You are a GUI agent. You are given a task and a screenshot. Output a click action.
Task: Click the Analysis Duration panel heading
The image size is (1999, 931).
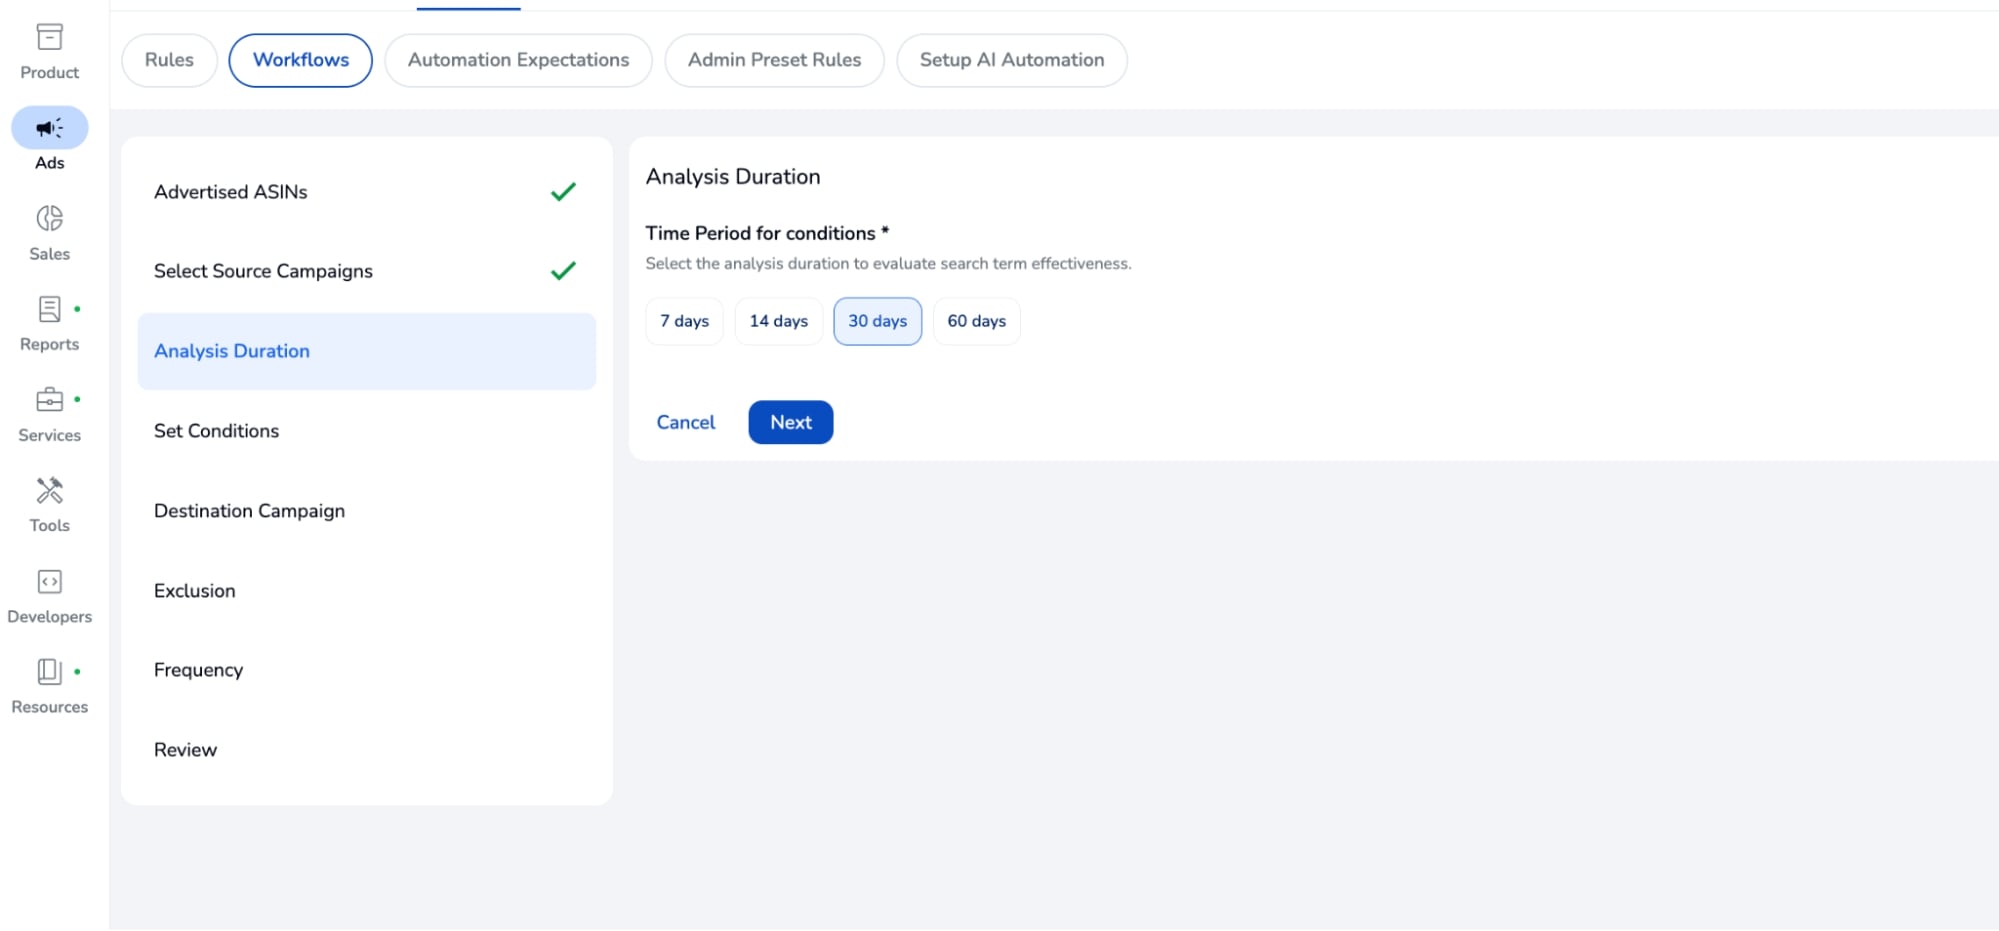733,177
